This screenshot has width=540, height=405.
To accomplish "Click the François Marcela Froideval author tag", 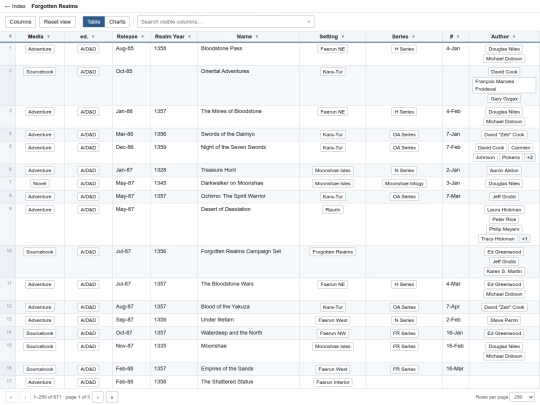I will [x=504, y=85].
